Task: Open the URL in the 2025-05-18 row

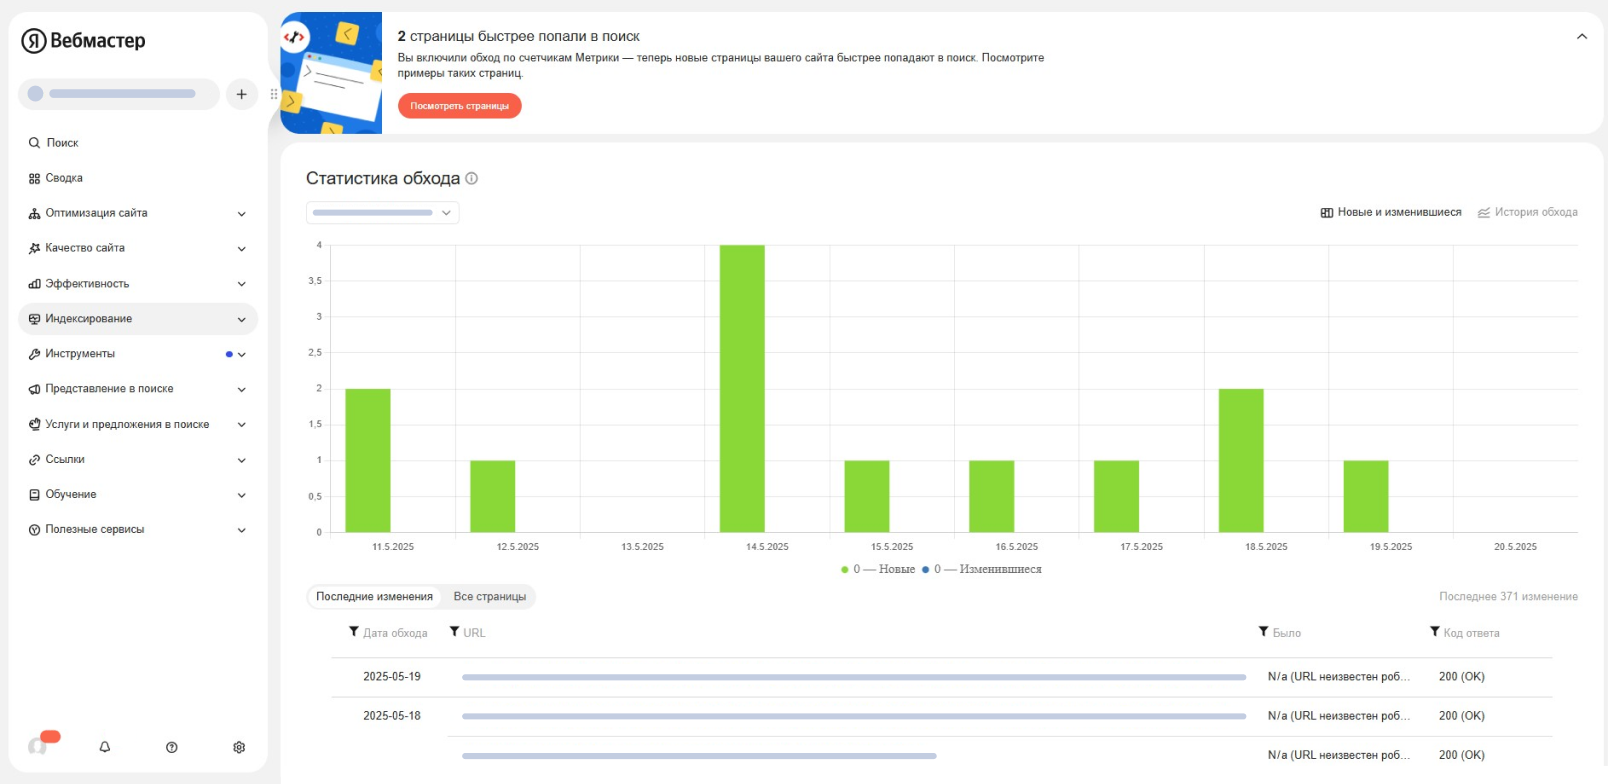Action: tap(854, 716)
